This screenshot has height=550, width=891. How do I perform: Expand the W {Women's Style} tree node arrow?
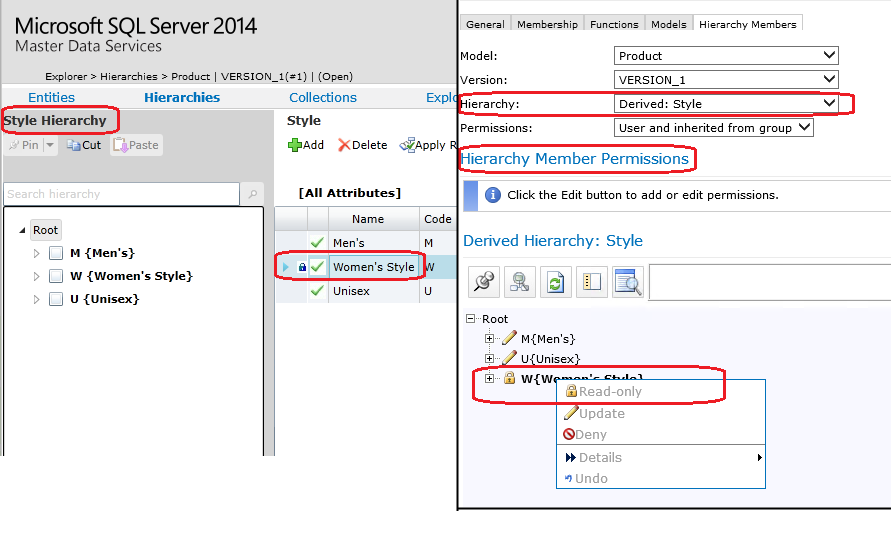36,276
